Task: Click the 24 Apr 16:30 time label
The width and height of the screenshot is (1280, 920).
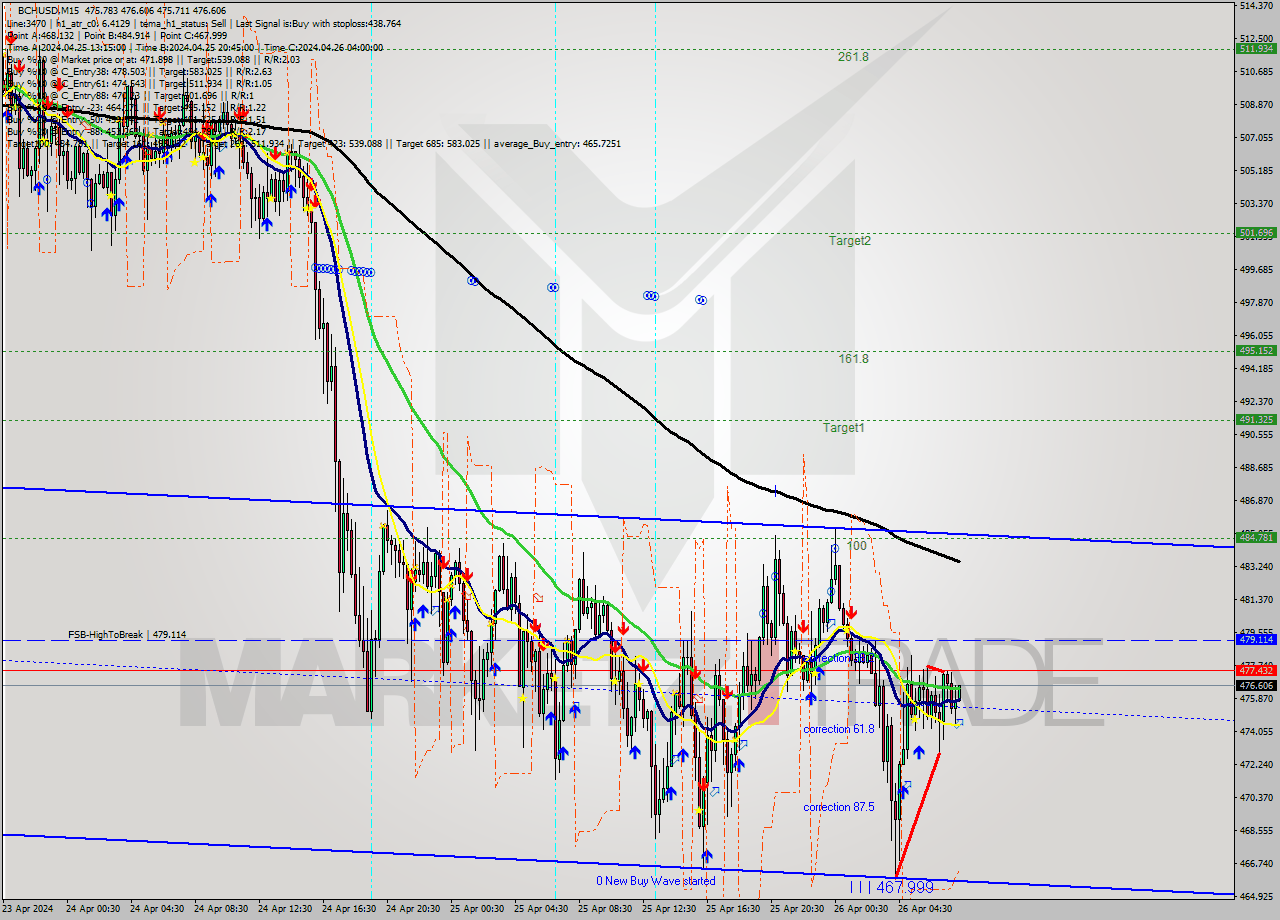Action: click(x=349, y=909)
